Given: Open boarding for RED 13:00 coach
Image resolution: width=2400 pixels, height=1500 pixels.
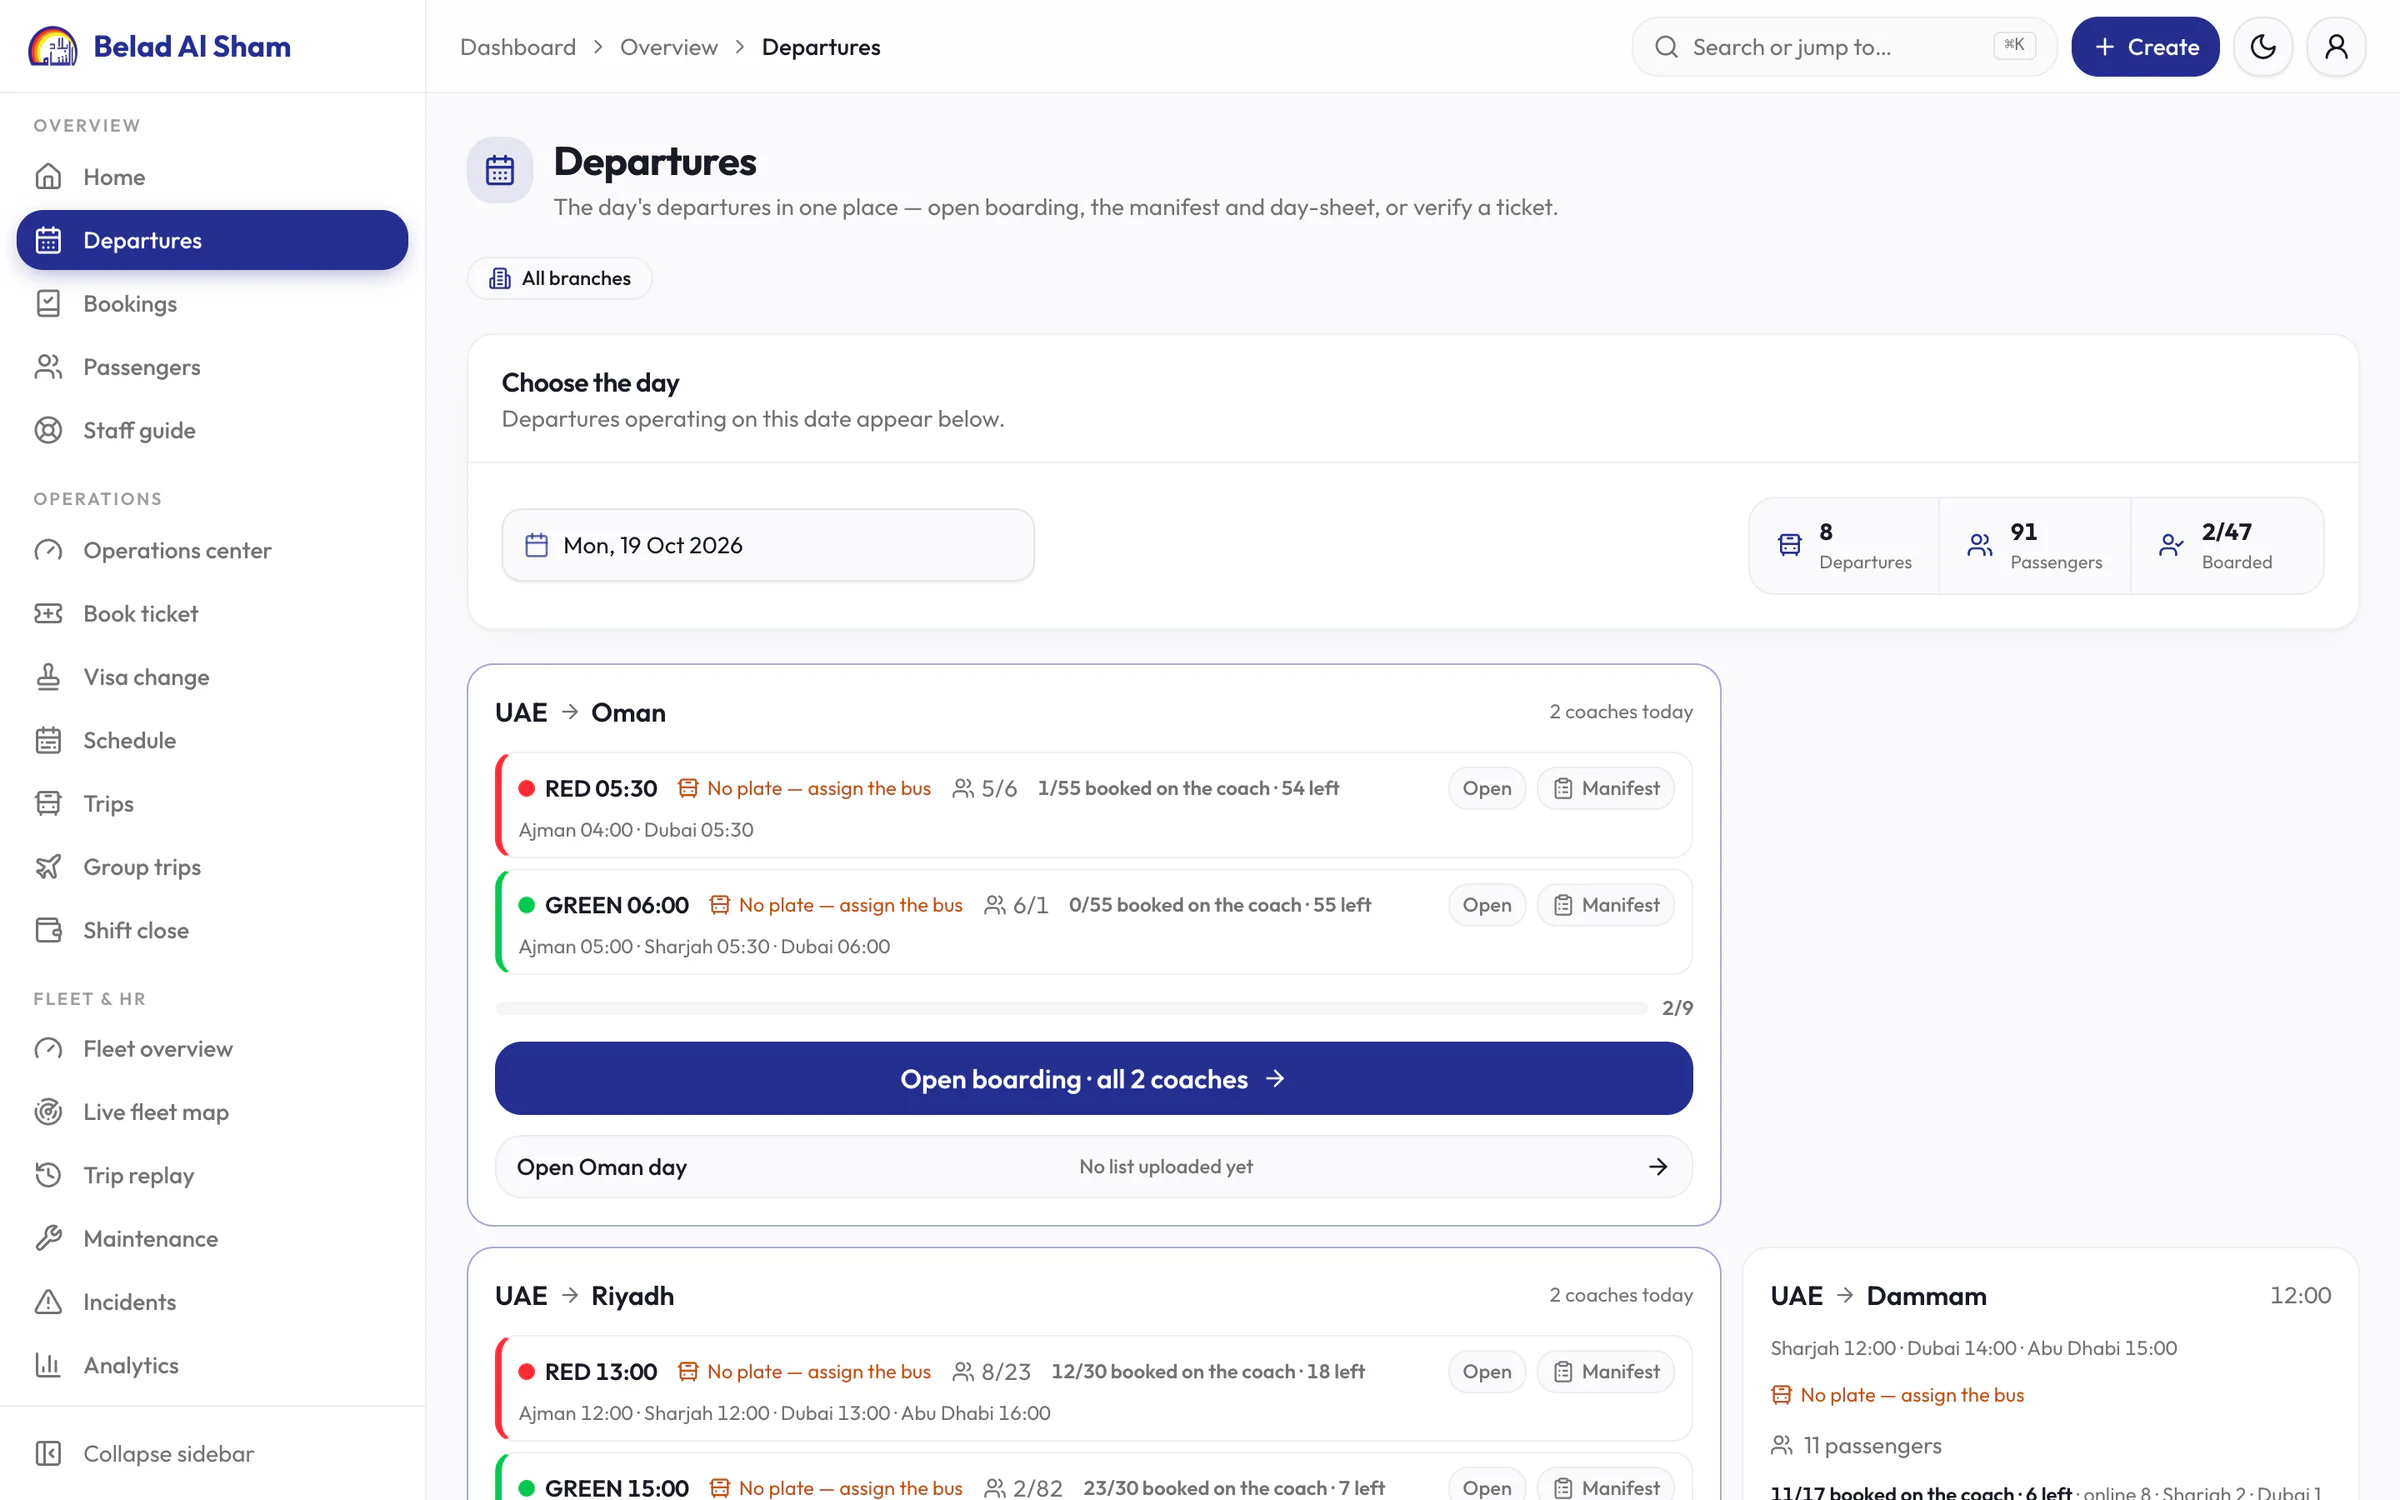Looking at the screenshot, I should (x=1487, y=1372).
